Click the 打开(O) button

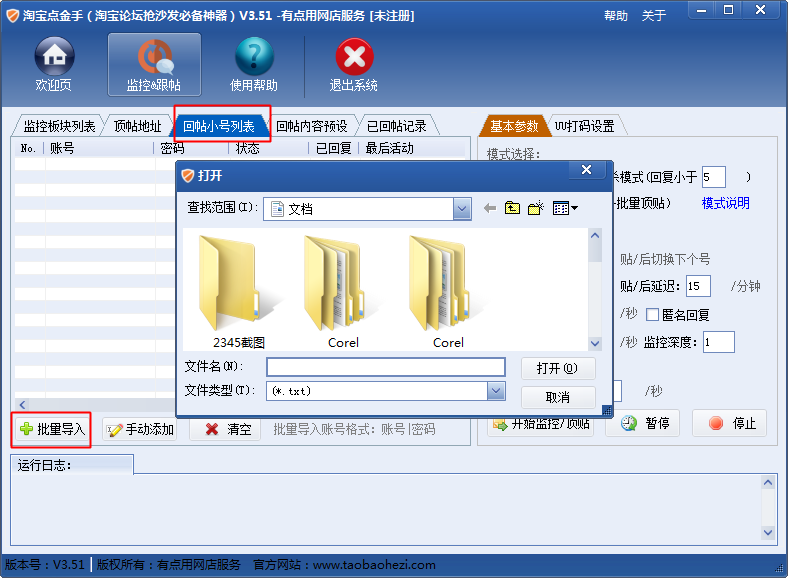(558, 368)
